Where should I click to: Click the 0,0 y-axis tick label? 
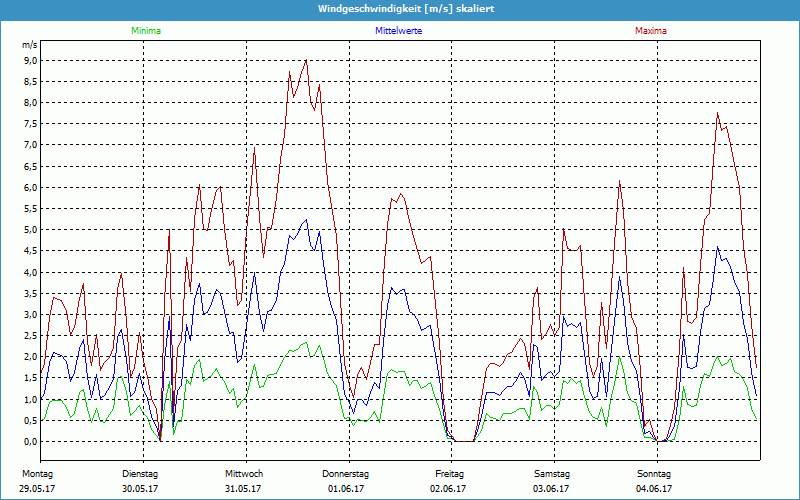click(29, 442)
